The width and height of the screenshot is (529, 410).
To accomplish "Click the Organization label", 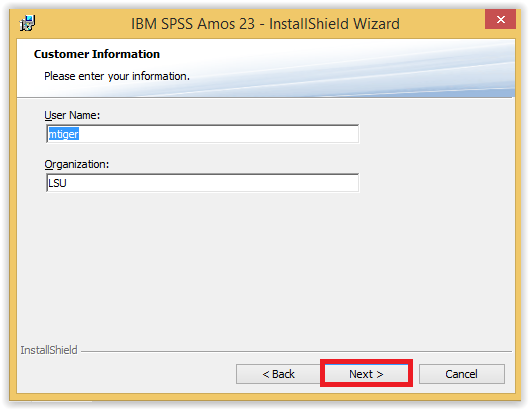I will (77, 164).
